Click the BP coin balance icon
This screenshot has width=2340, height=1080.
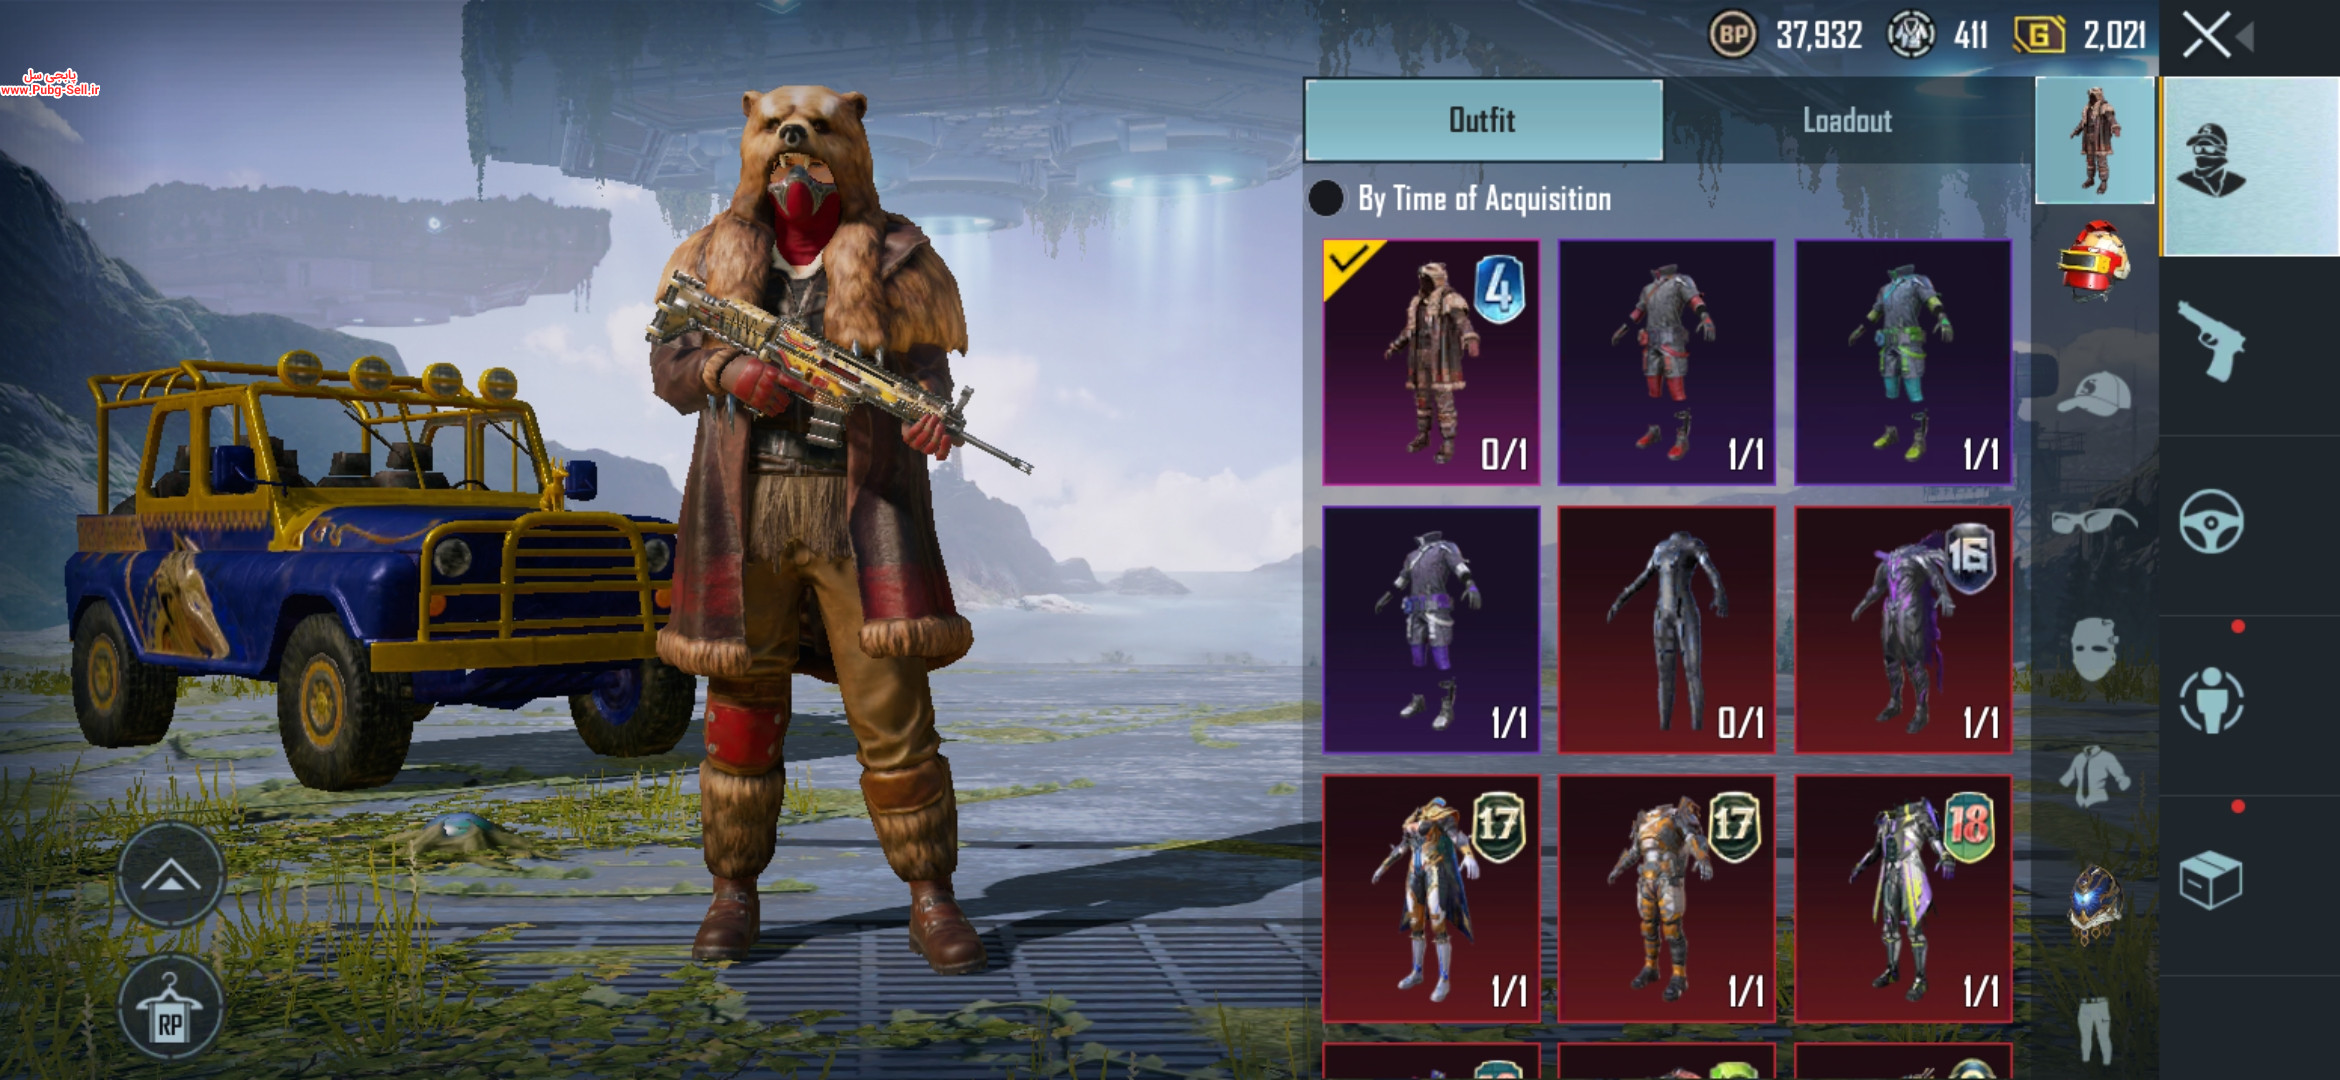[1732, 35]
